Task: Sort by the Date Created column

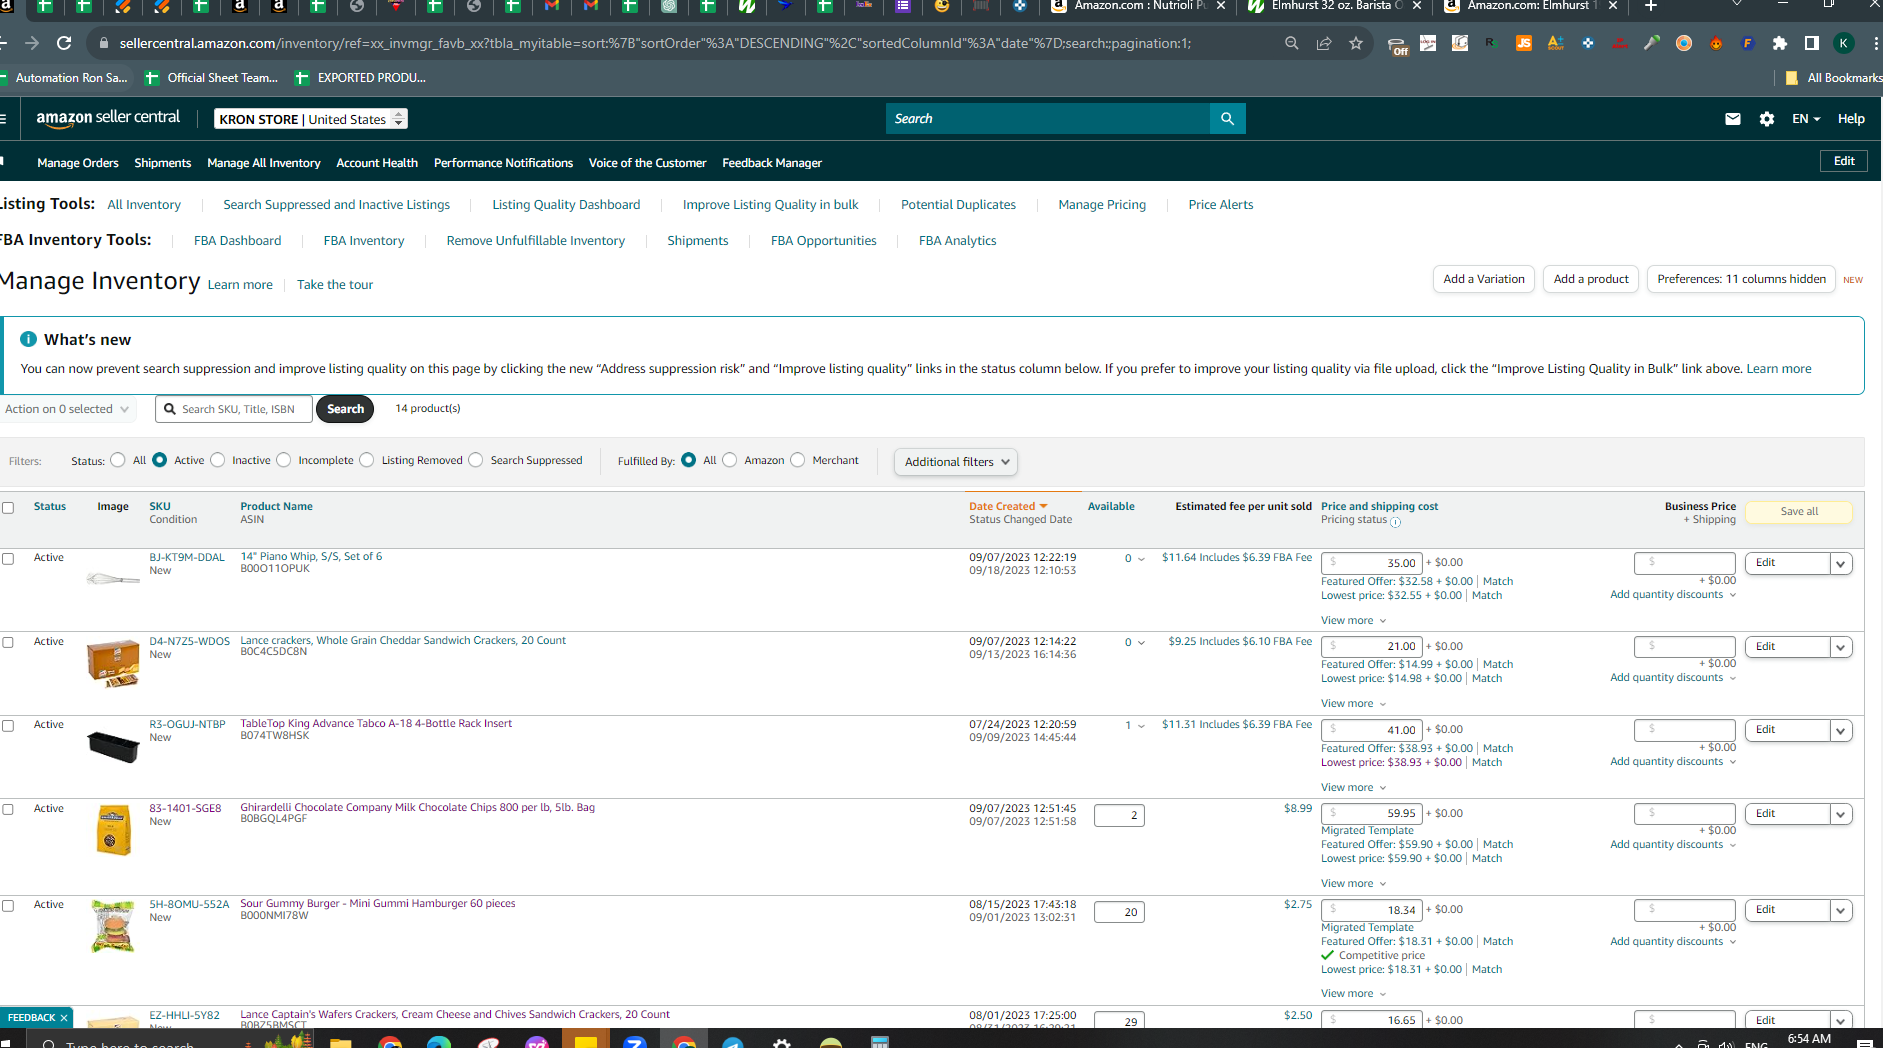Action: coord(1008,507)
